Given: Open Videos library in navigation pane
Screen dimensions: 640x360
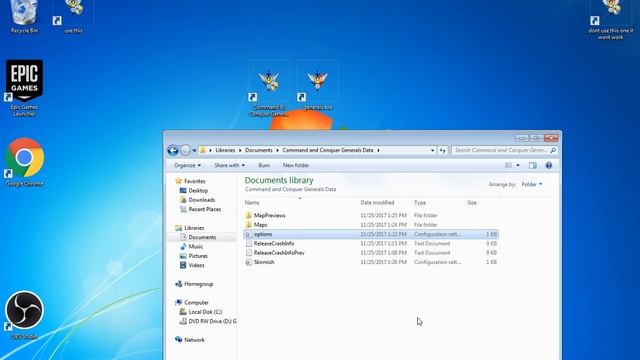Looking at the screenshot, I should (x=192, y=266).
